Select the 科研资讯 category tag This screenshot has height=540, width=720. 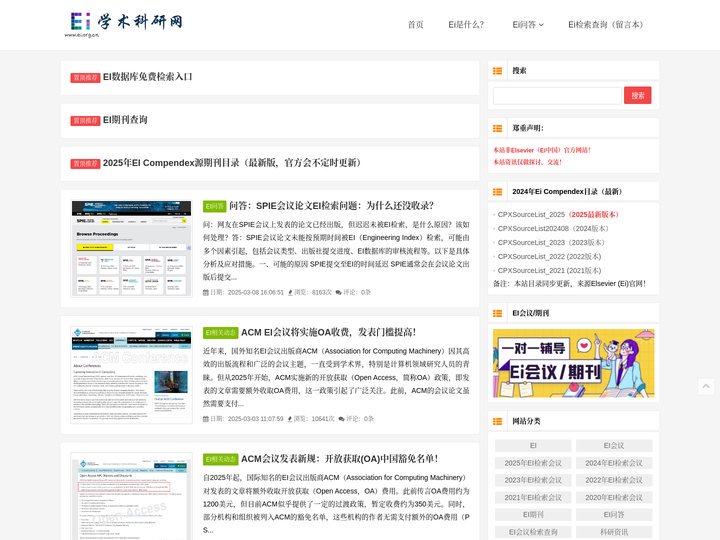614,532
